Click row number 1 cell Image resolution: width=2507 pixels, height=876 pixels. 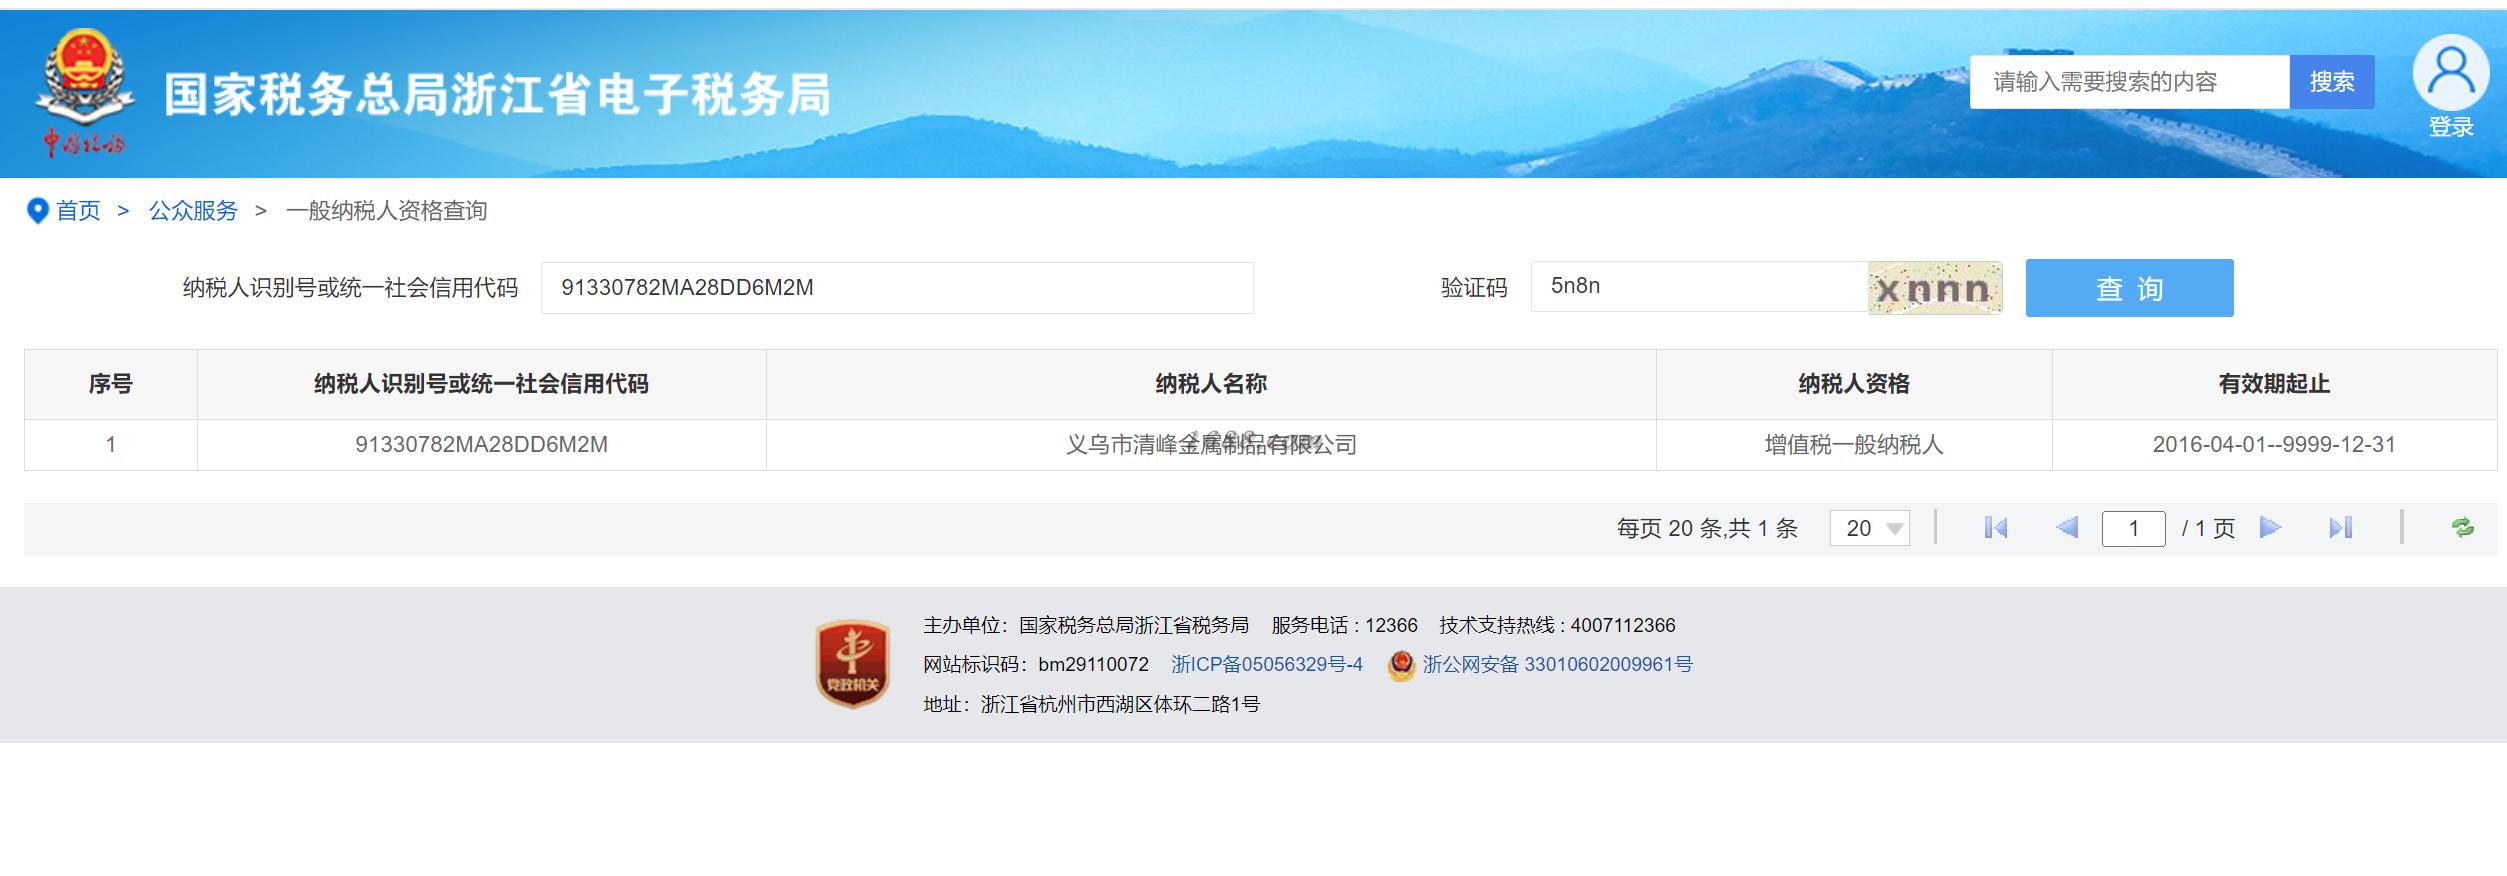pos(111,445)
